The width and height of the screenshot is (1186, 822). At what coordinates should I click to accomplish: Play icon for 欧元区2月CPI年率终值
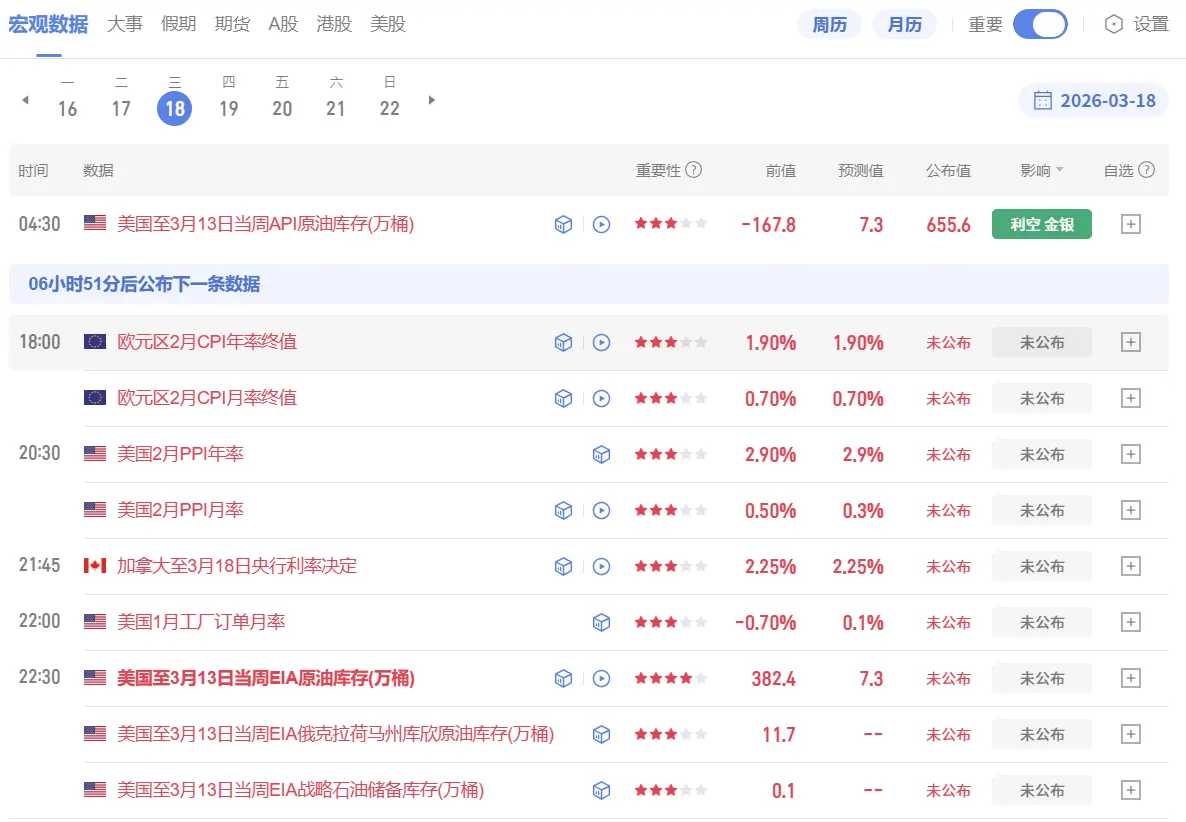click(x=601, y=343)
